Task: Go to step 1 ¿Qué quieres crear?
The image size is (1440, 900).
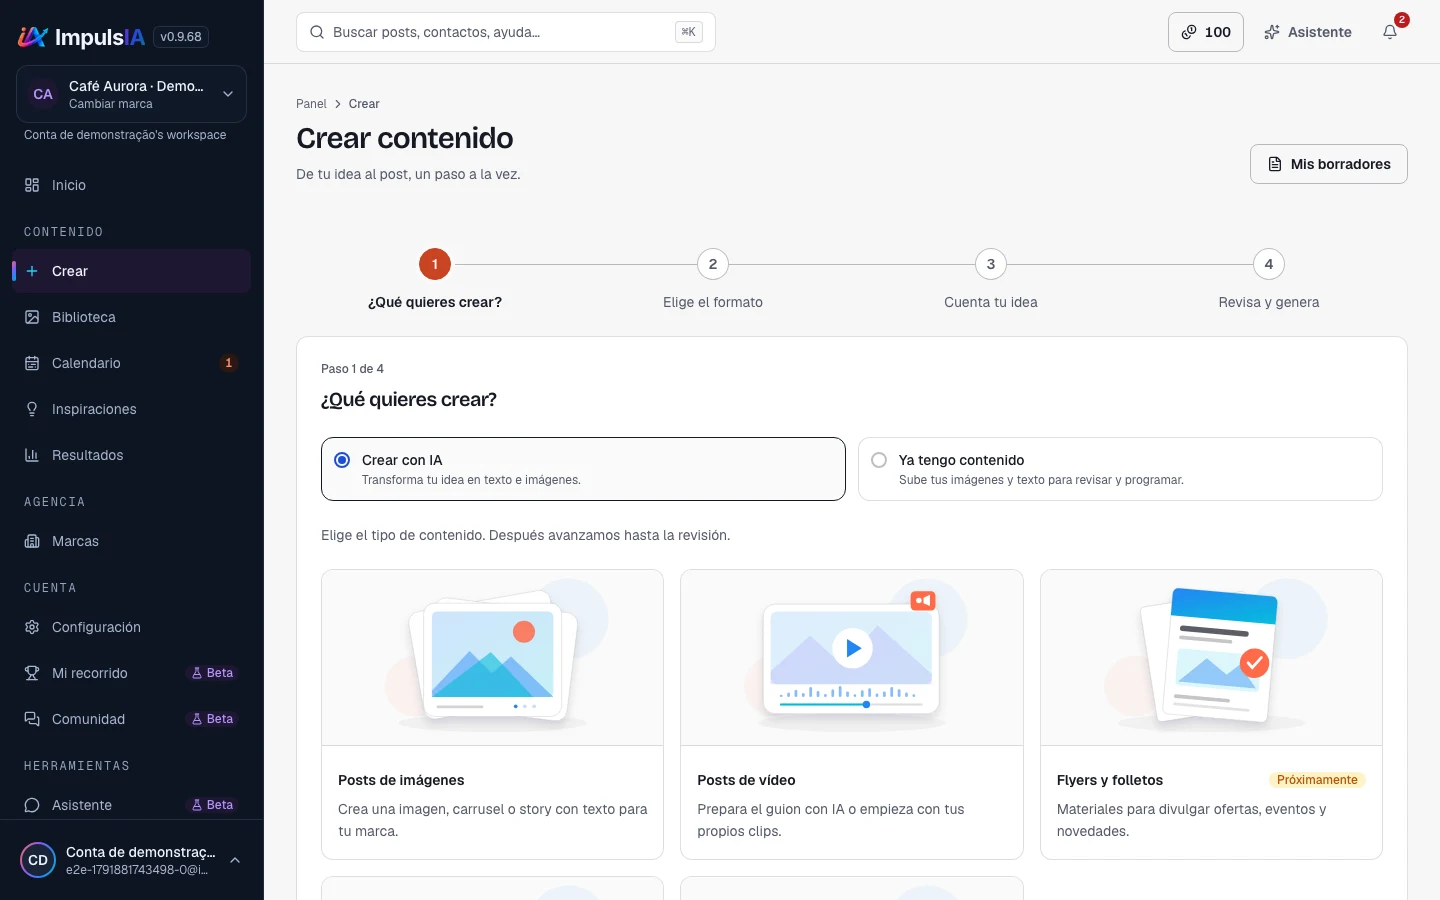Action: coord(435,264)
